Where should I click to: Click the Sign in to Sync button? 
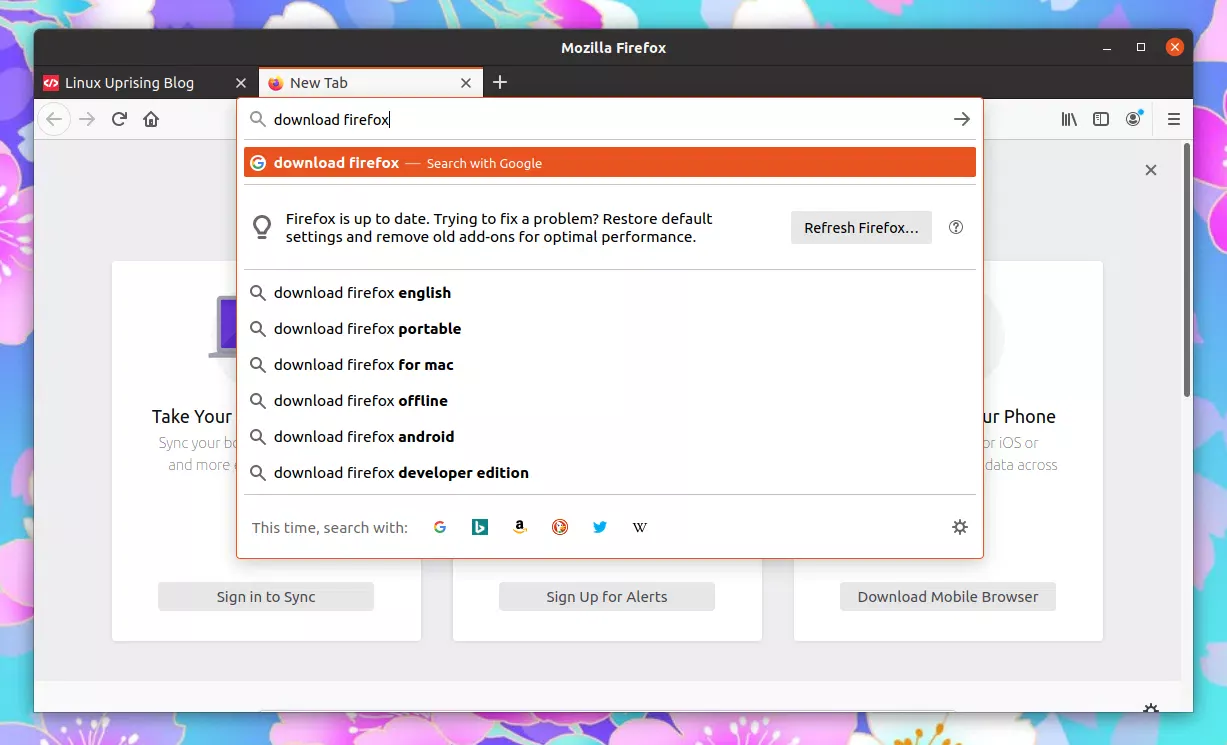click(x=266, y=597)
